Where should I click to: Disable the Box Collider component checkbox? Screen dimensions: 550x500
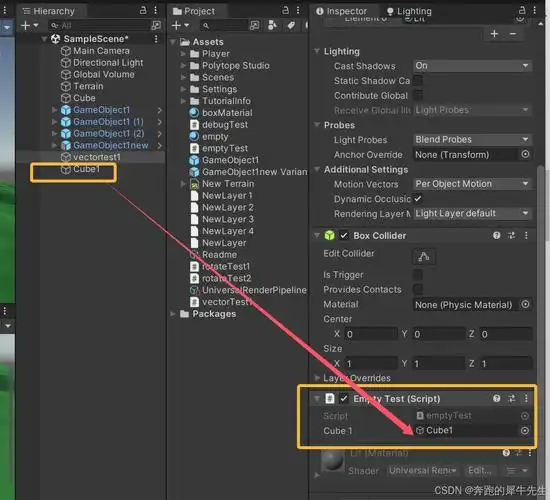(344, 235)
